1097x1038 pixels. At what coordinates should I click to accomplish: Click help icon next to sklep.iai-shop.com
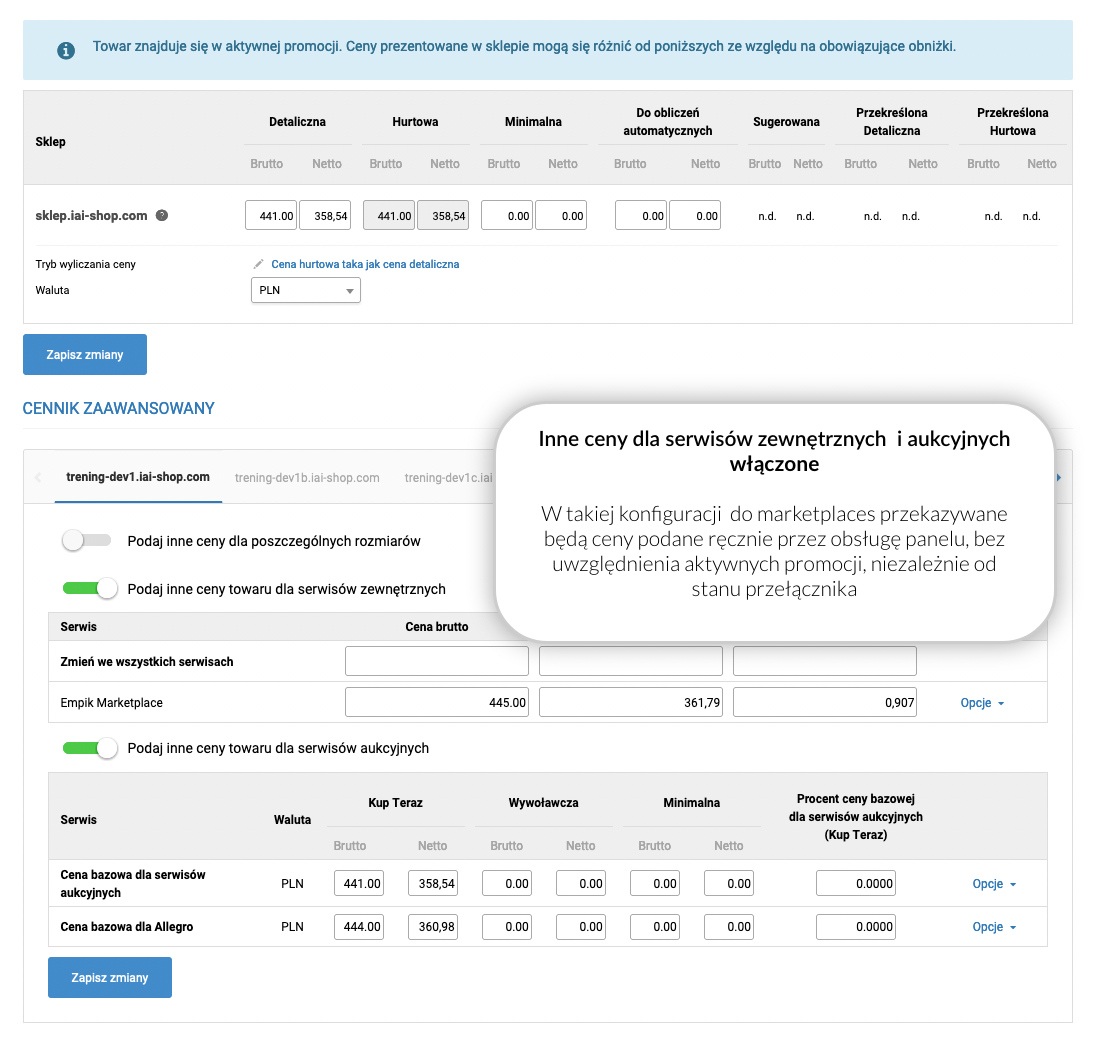point(162,215)
